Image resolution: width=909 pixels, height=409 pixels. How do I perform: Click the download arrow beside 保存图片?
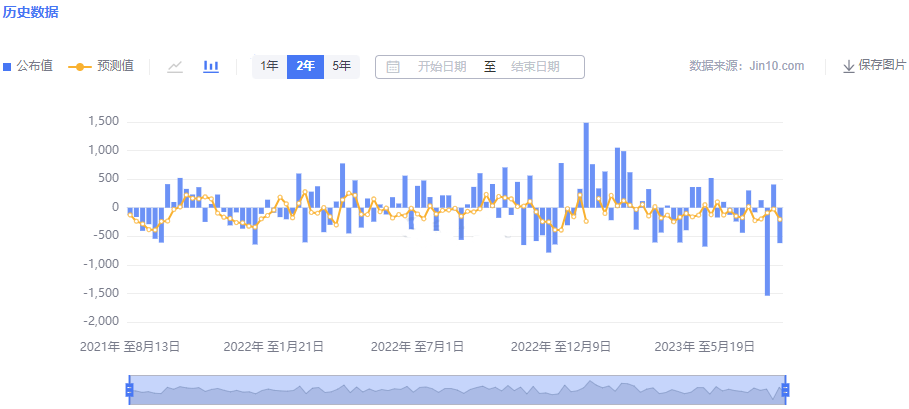848,66
